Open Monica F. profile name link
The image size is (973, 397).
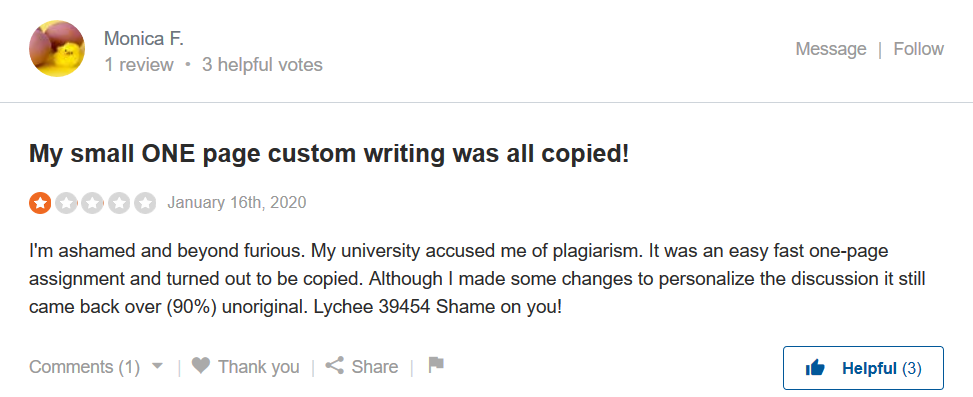click(x=144, y=38)
